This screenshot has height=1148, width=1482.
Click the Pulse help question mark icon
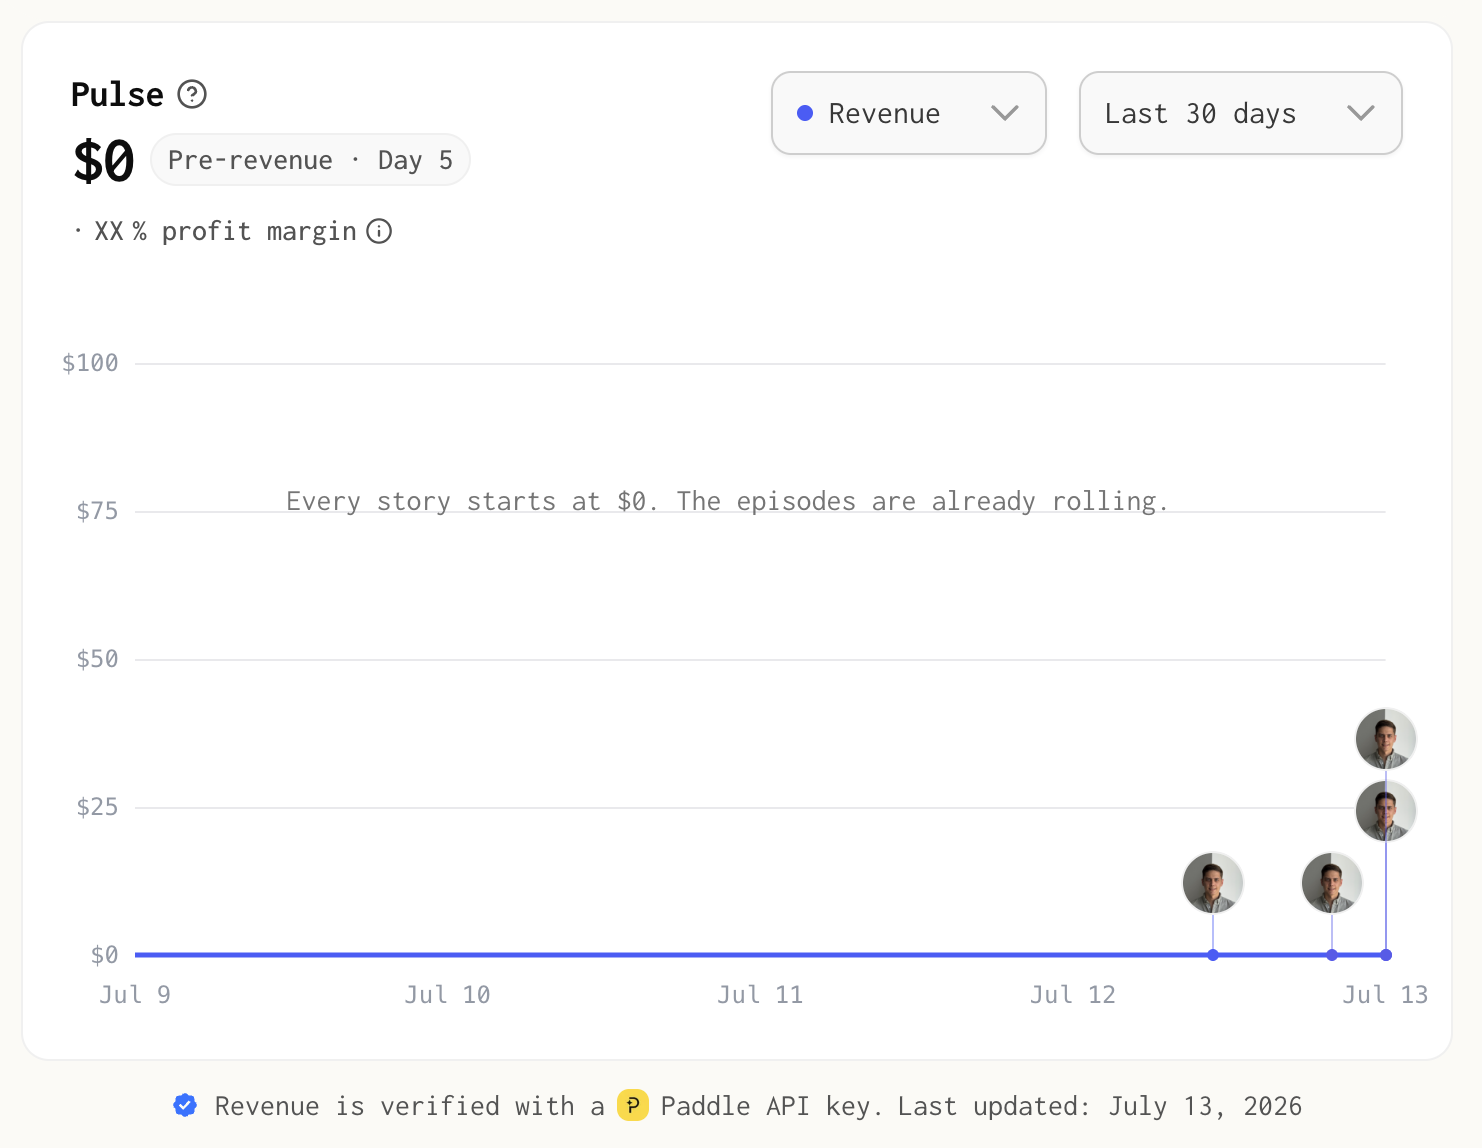click(x=192, y=94)
